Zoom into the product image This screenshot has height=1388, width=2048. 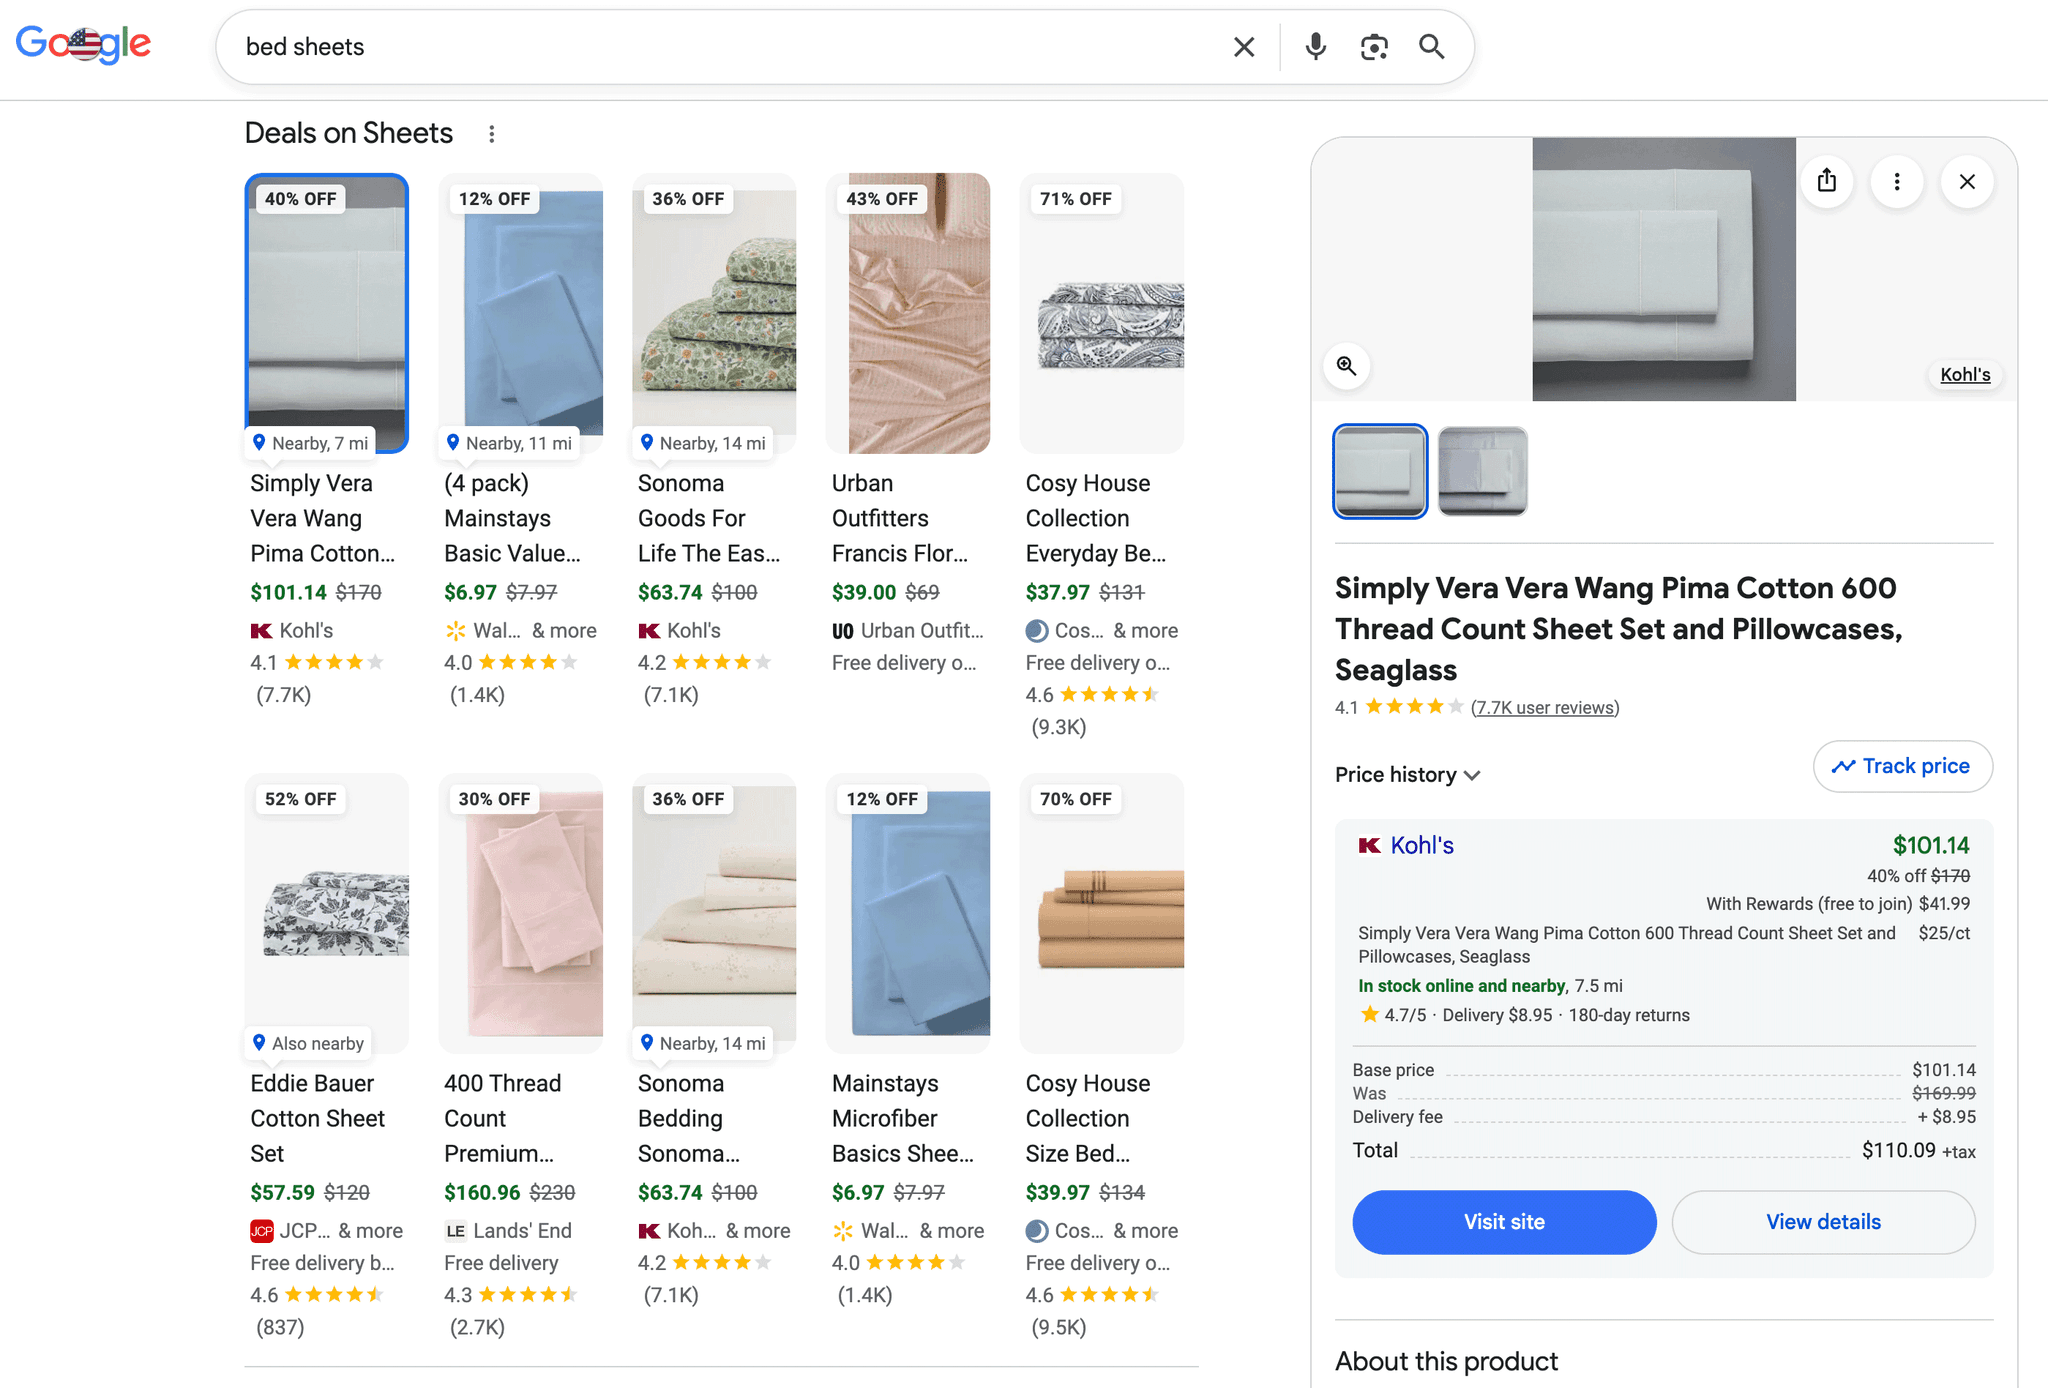click(1347, 366)
